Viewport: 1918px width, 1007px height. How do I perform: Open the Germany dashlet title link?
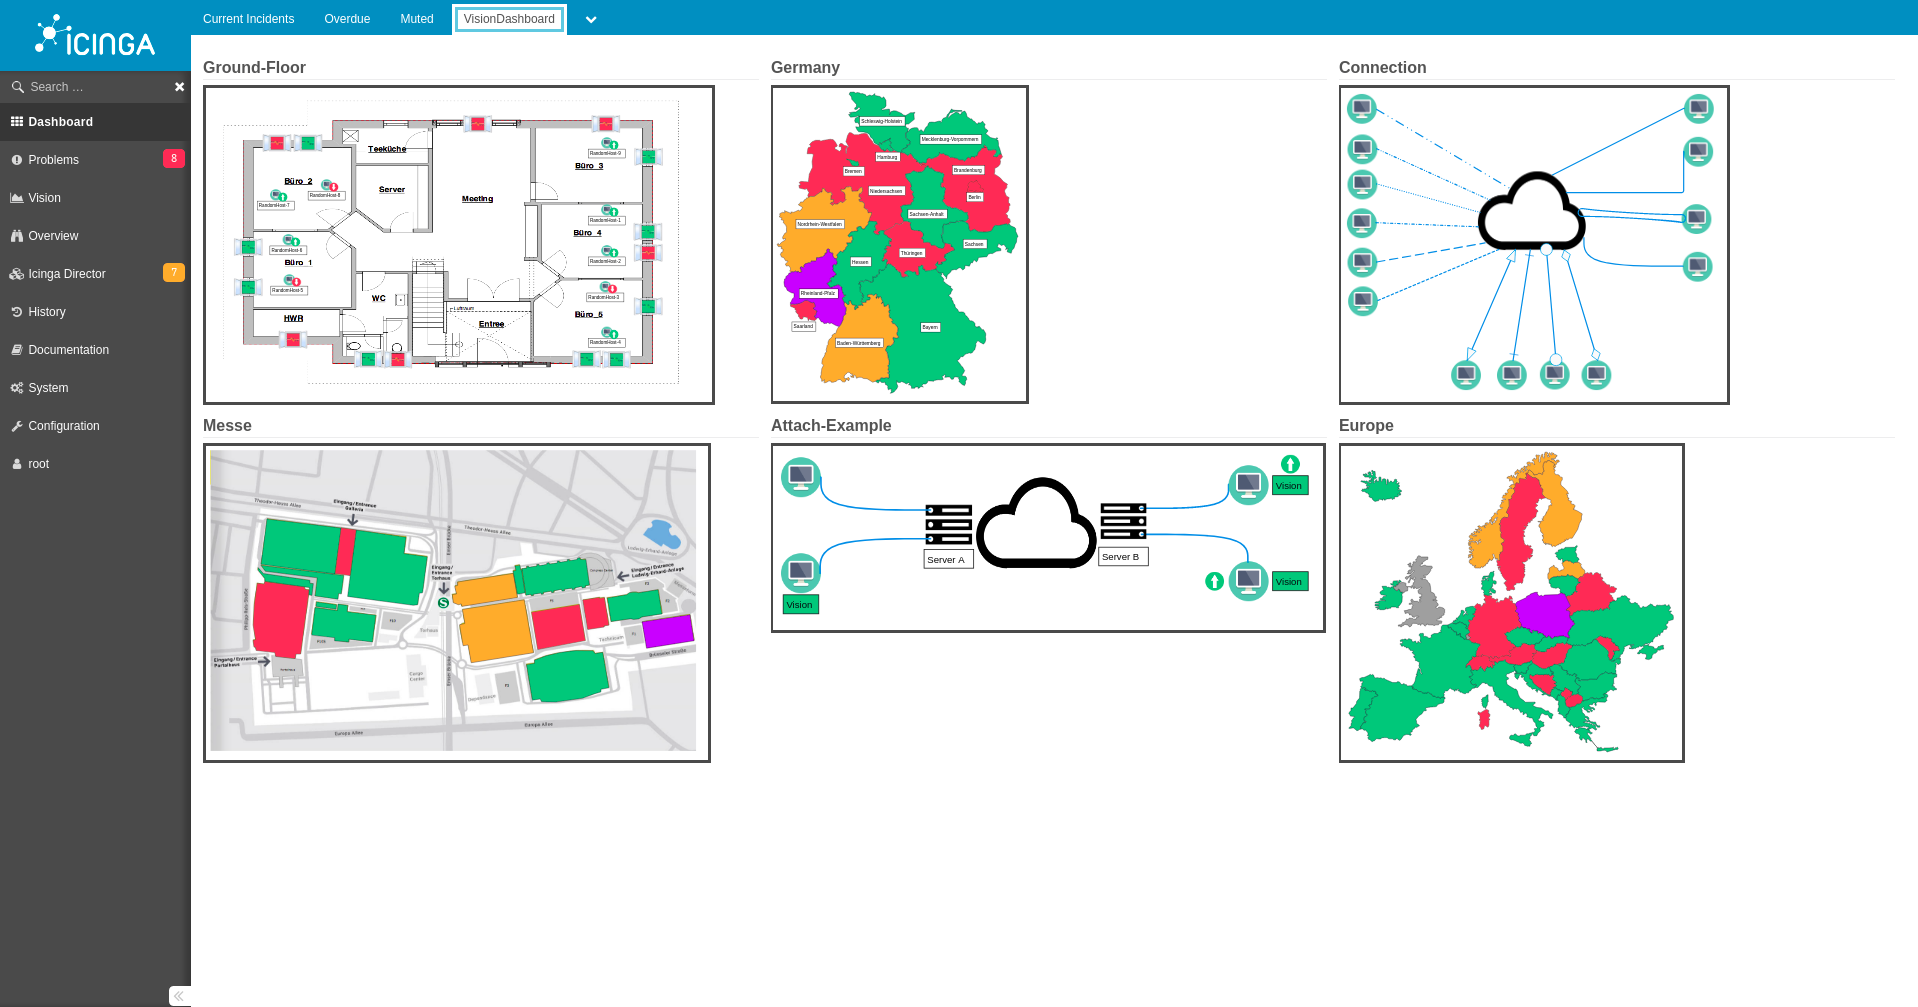coord(805,67)
